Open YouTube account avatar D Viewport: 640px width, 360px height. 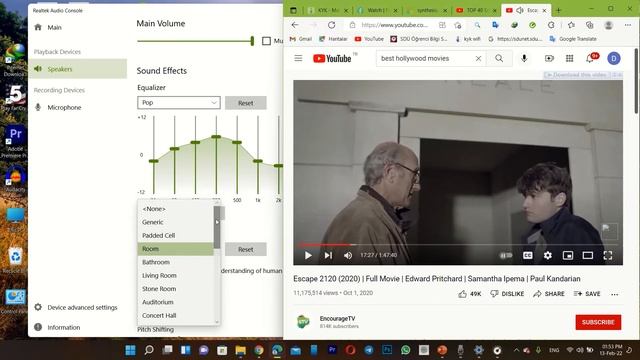(x=613, y=58)
